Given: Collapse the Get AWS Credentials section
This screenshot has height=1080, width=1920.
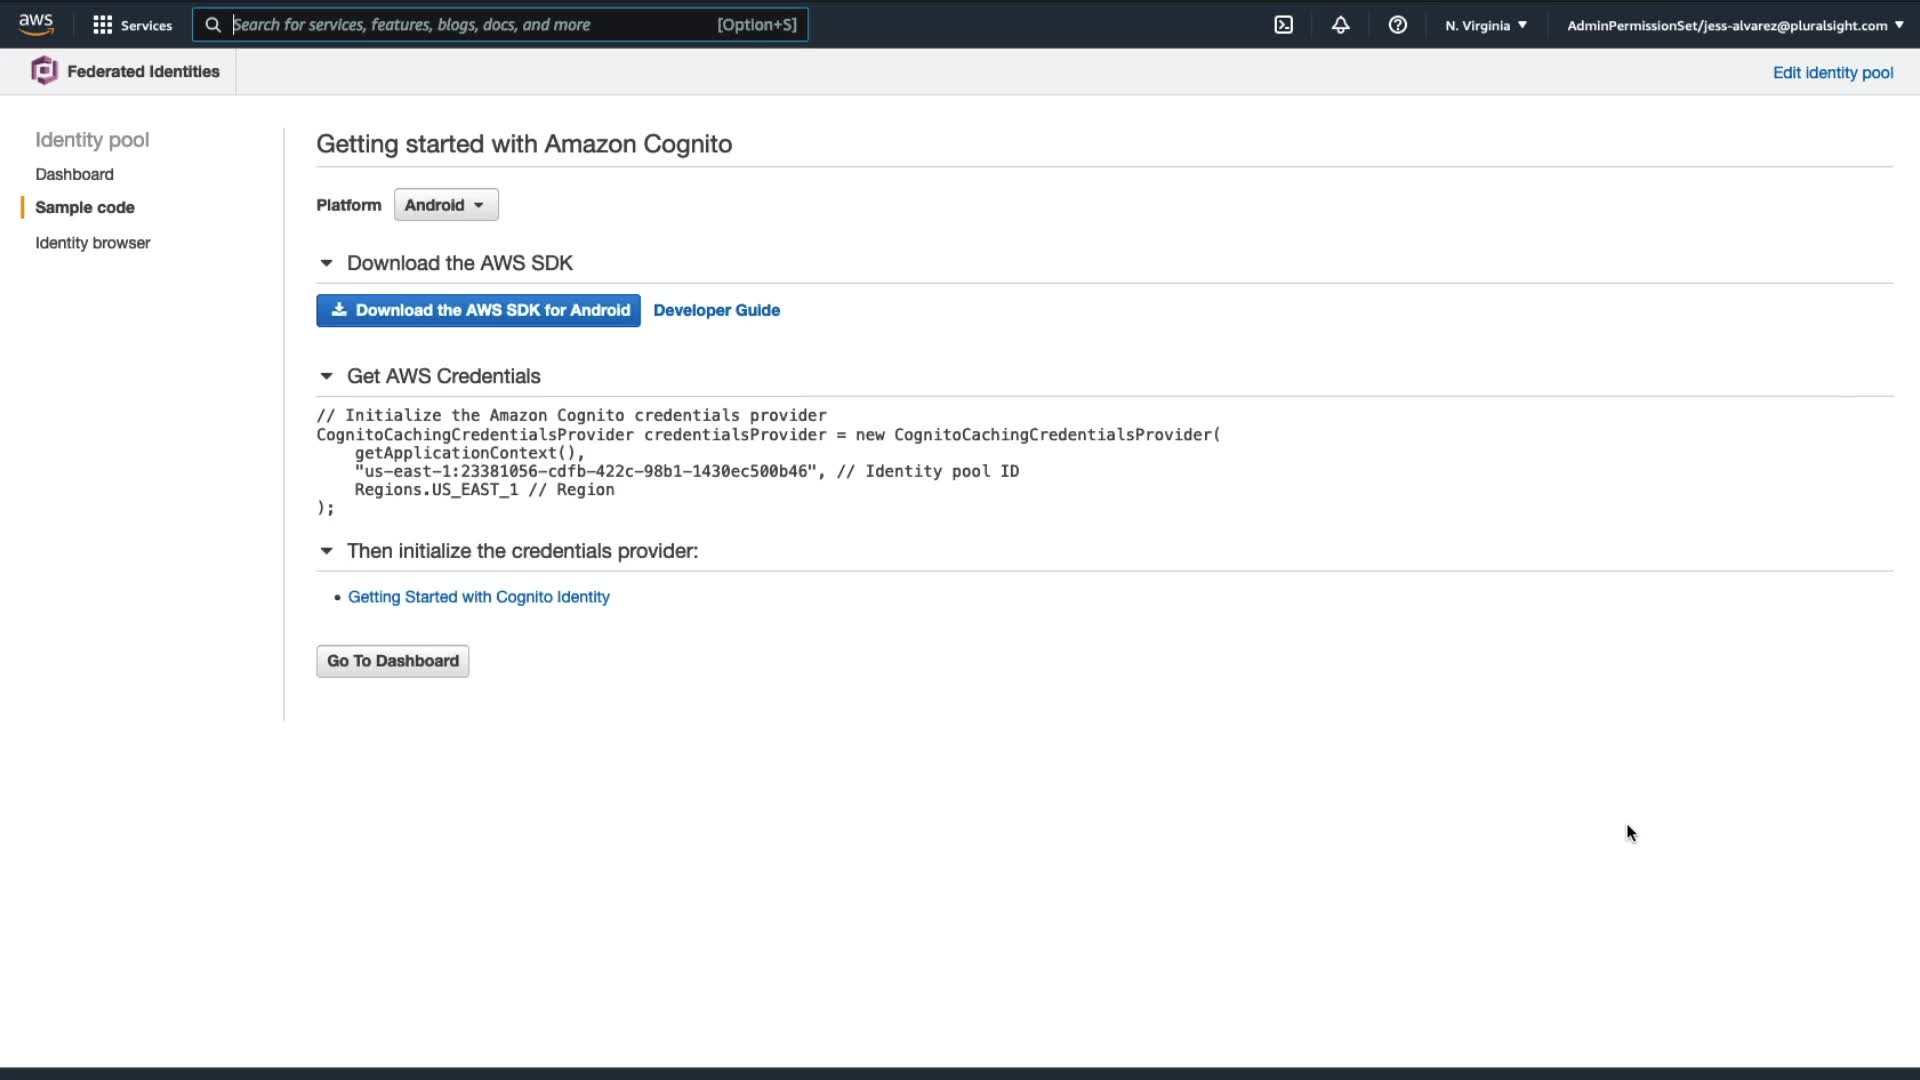Looking at the screenshot, I should 326,376.
